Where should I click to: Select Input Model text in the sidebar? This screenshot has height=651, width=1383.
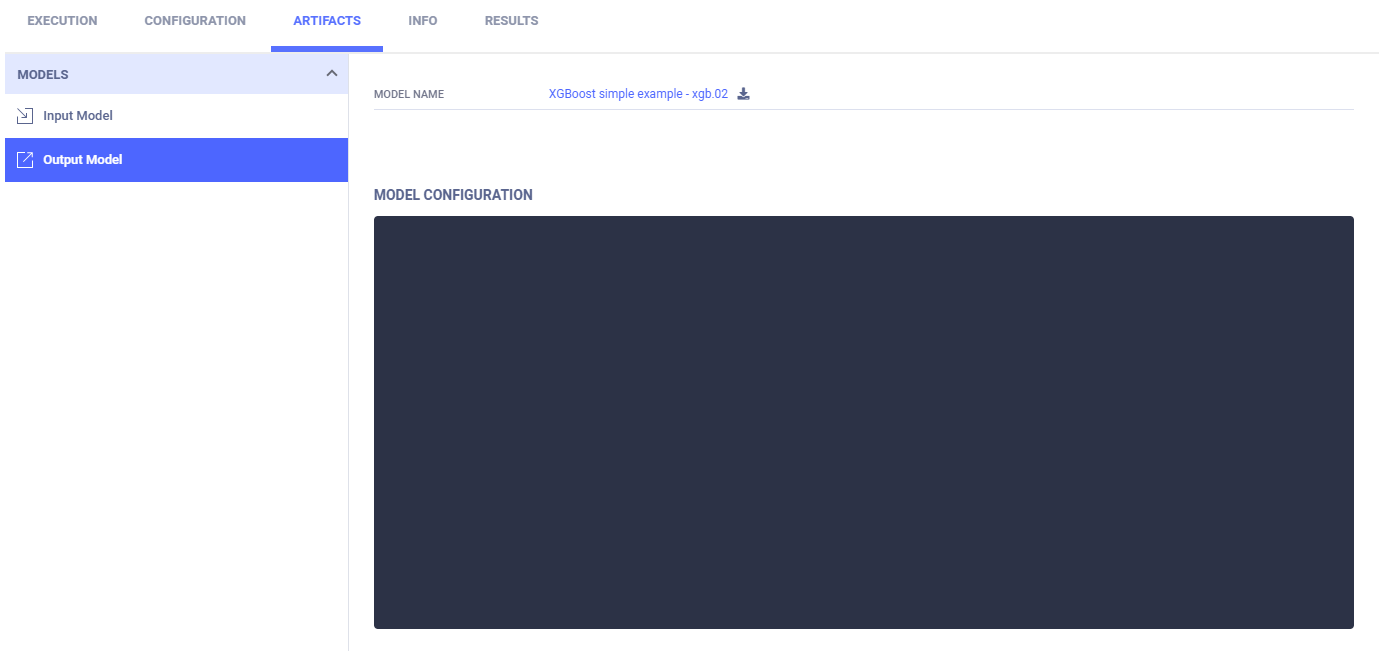(x=78, y=116)
